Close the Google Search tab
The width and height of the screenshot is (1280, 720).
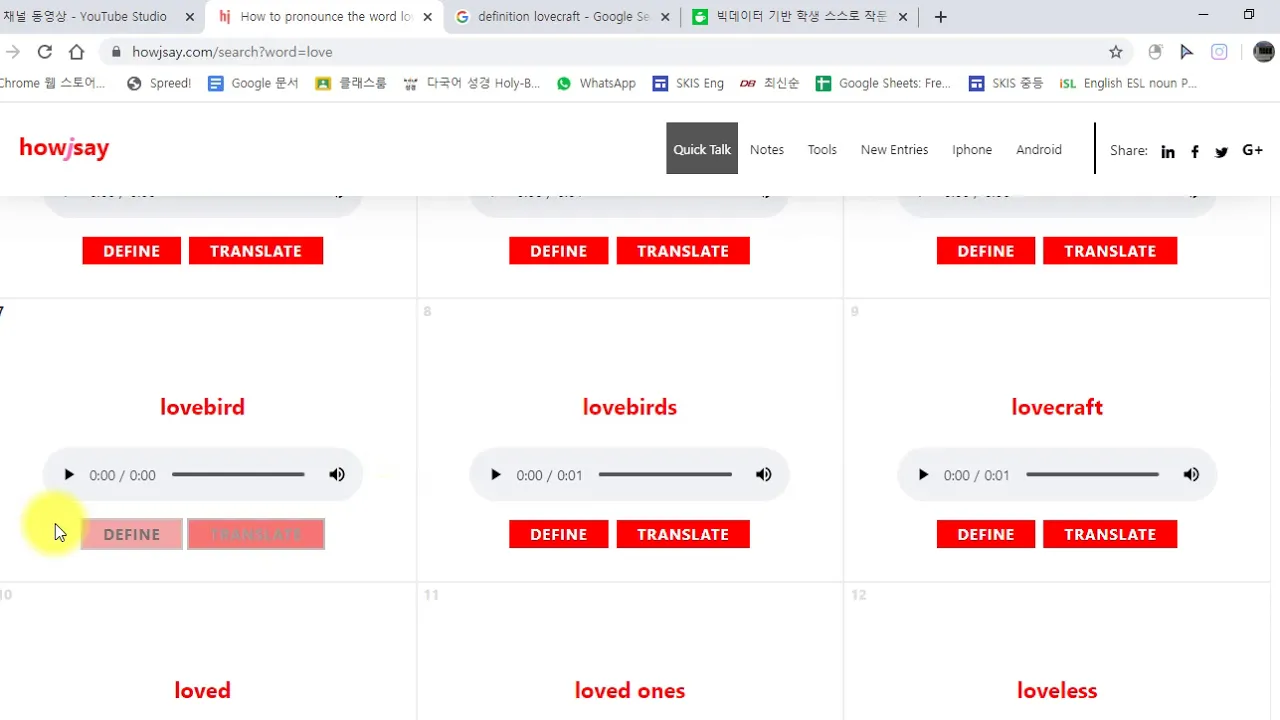pos(664,17)
